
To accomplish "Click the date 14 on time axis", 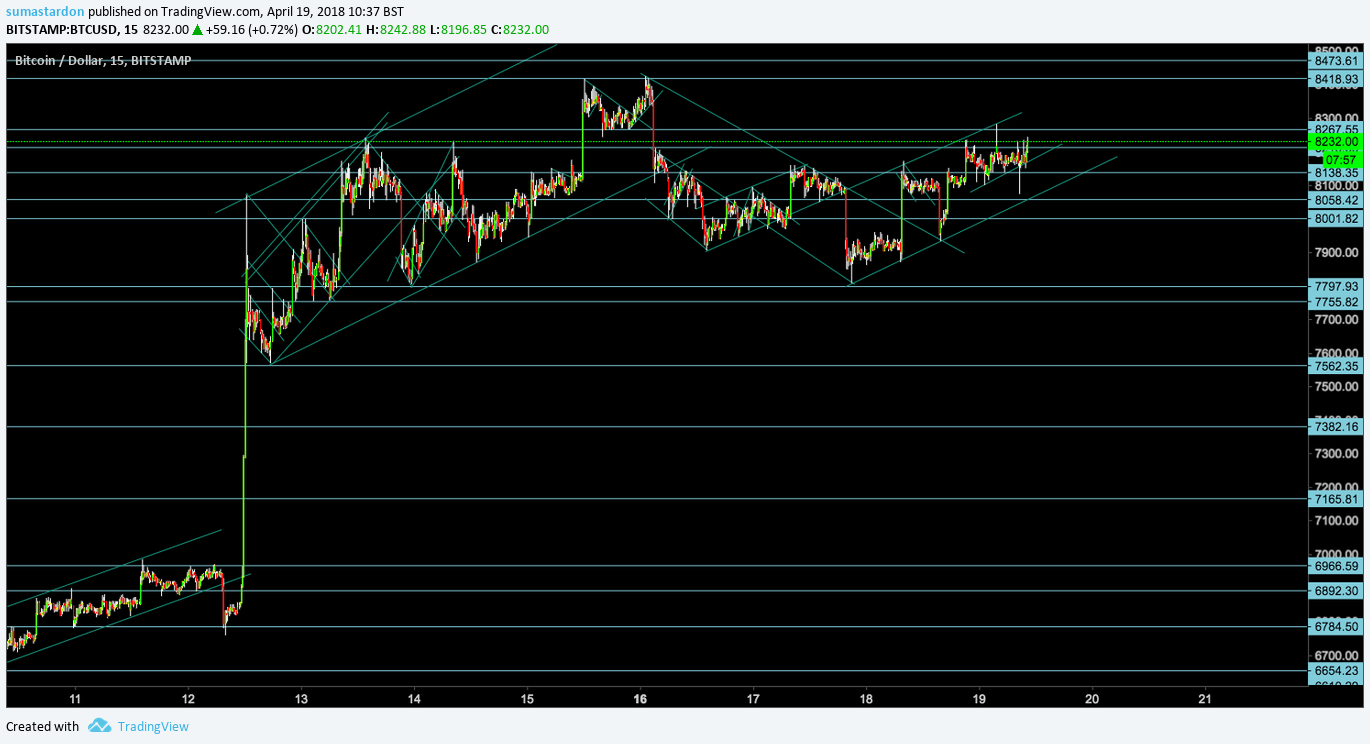I will 414,698.
